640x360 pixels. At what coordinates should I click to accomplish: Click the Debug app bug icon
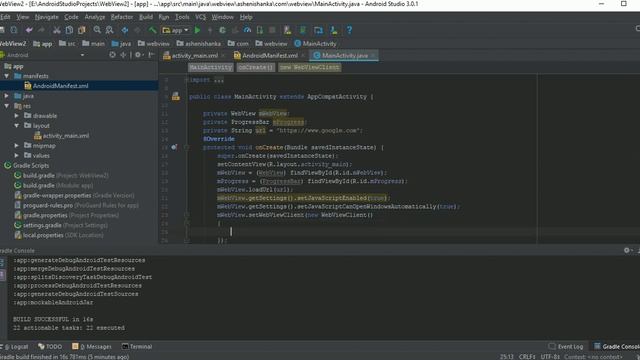pyautogui.click(x=222, y=30)
